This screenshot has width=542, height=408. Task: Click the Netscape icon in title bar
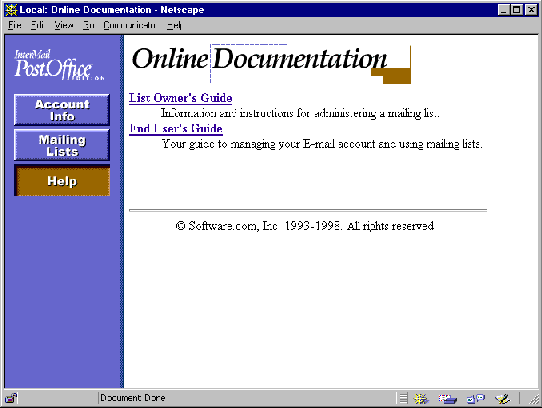(11, 10)
